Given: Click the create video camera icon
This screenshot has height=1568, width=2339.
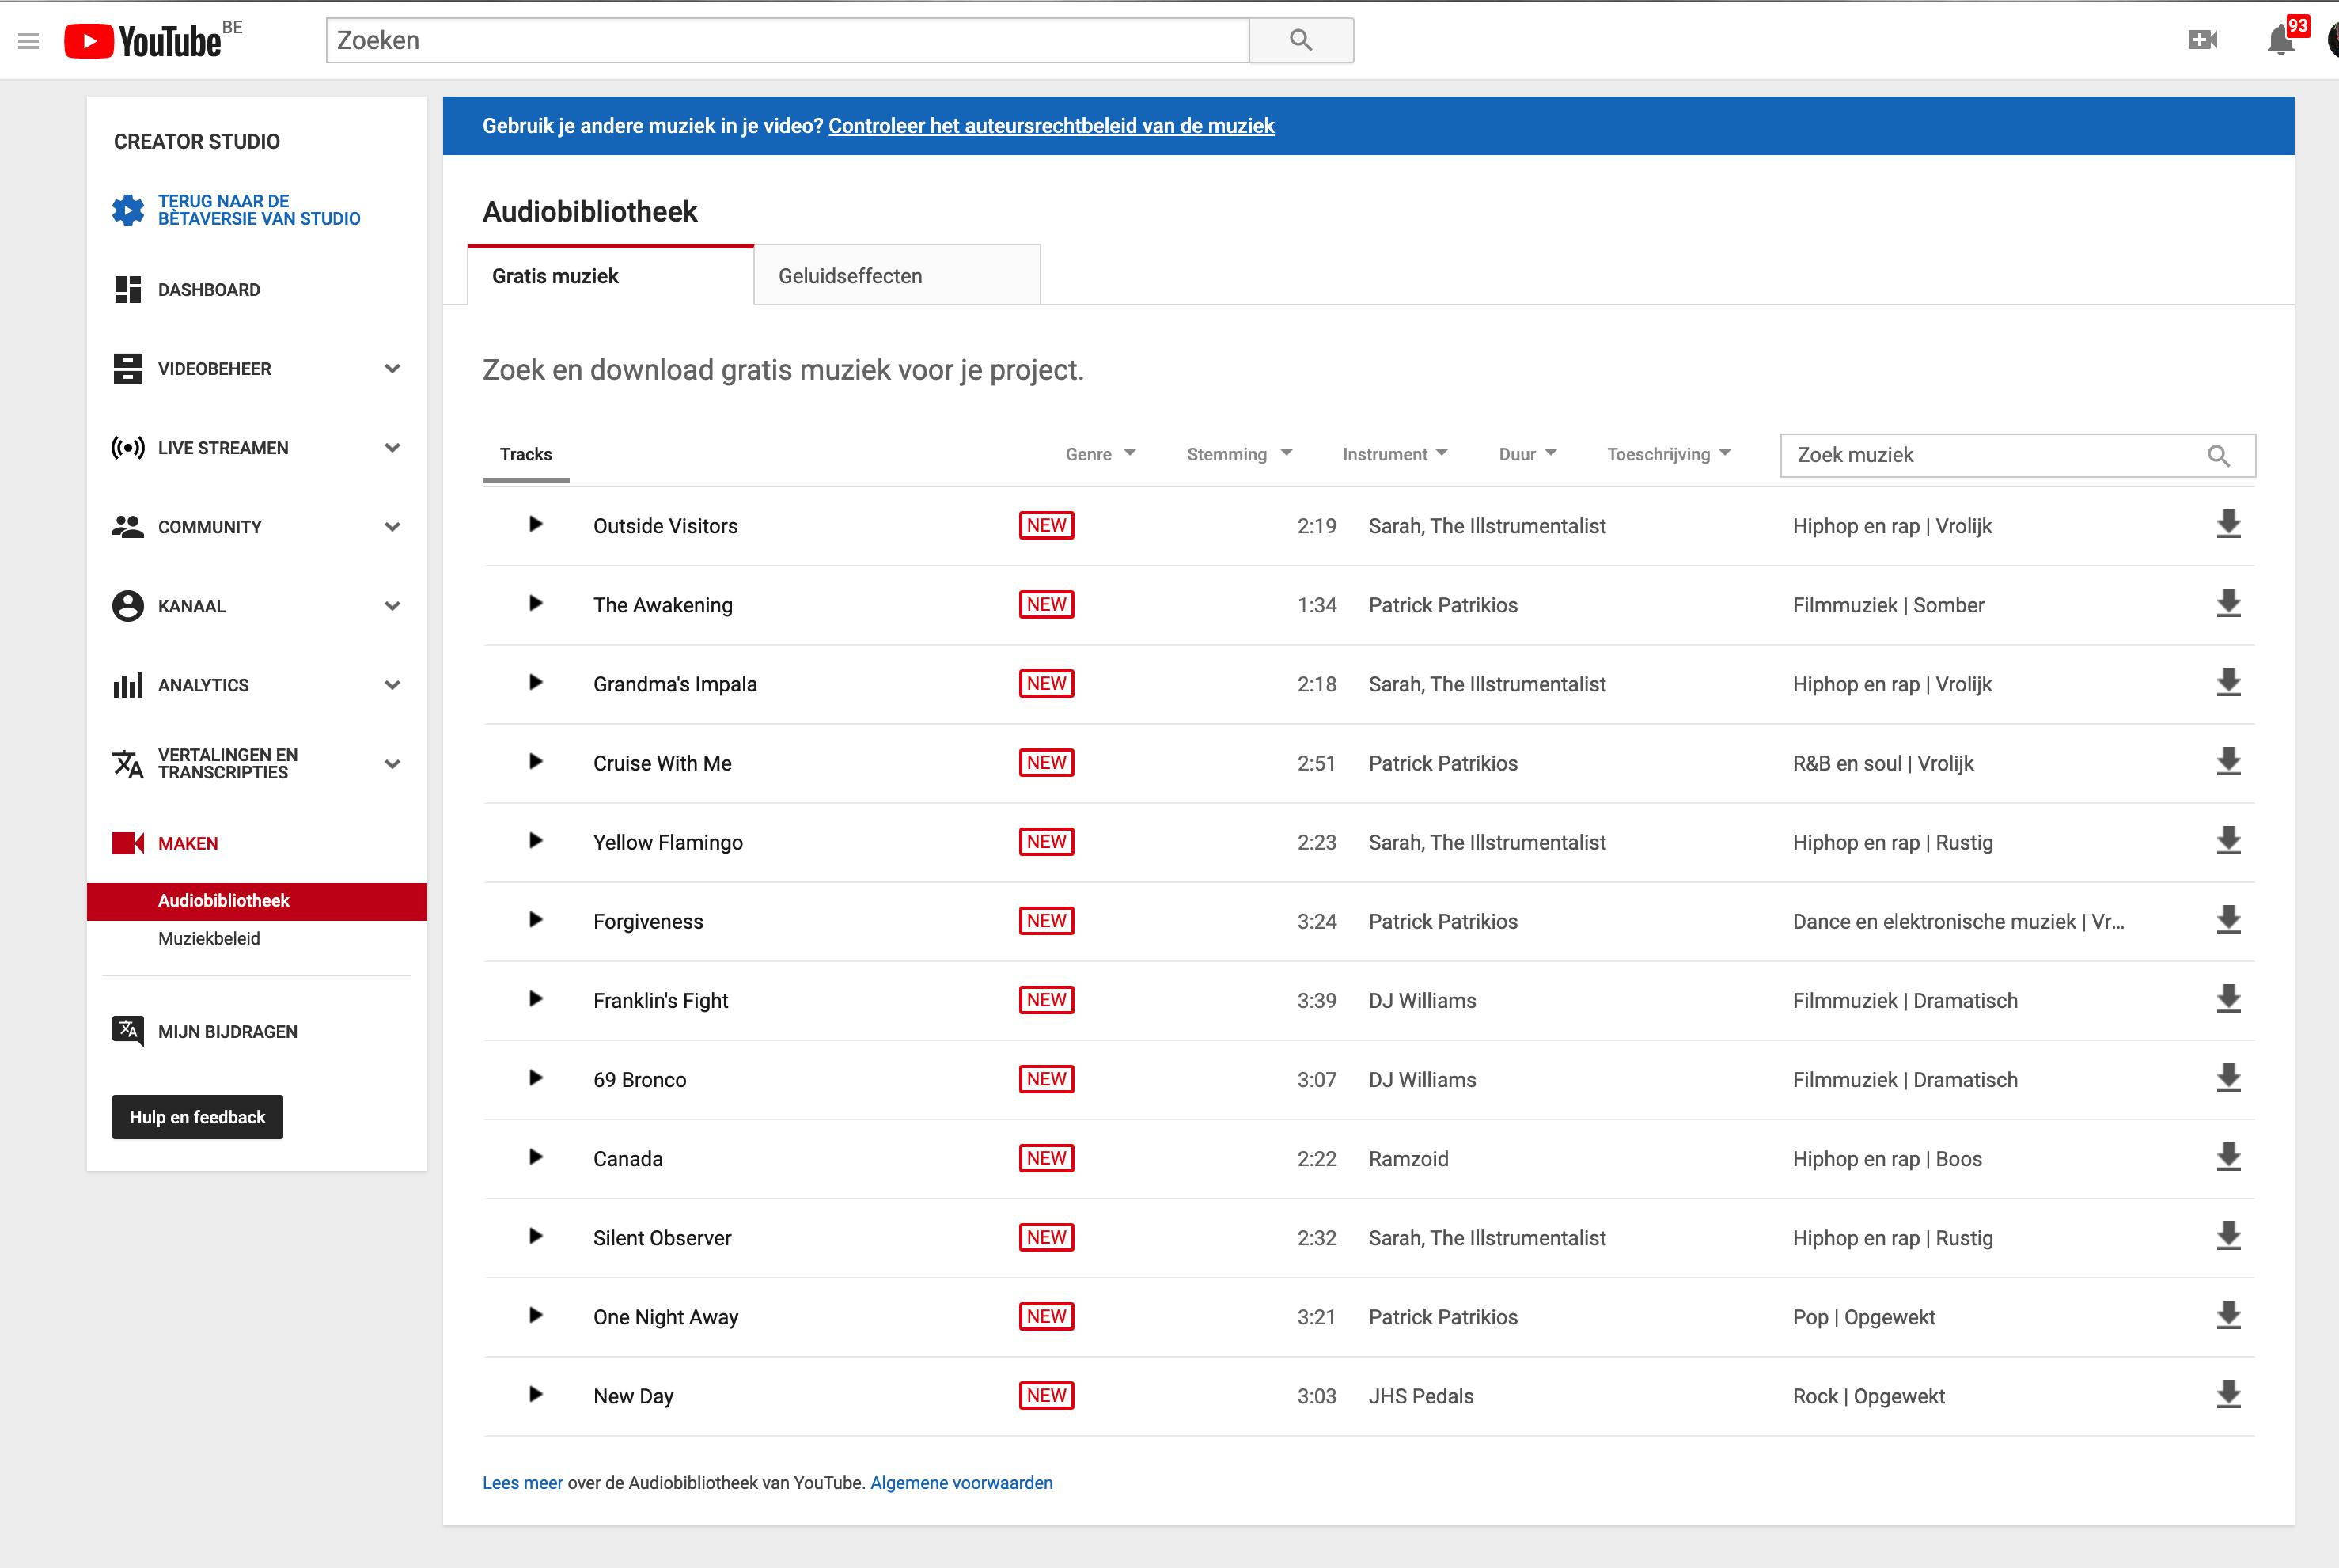Looking at the screenshot, I should pyautogui.click(x=2202, y=40).
